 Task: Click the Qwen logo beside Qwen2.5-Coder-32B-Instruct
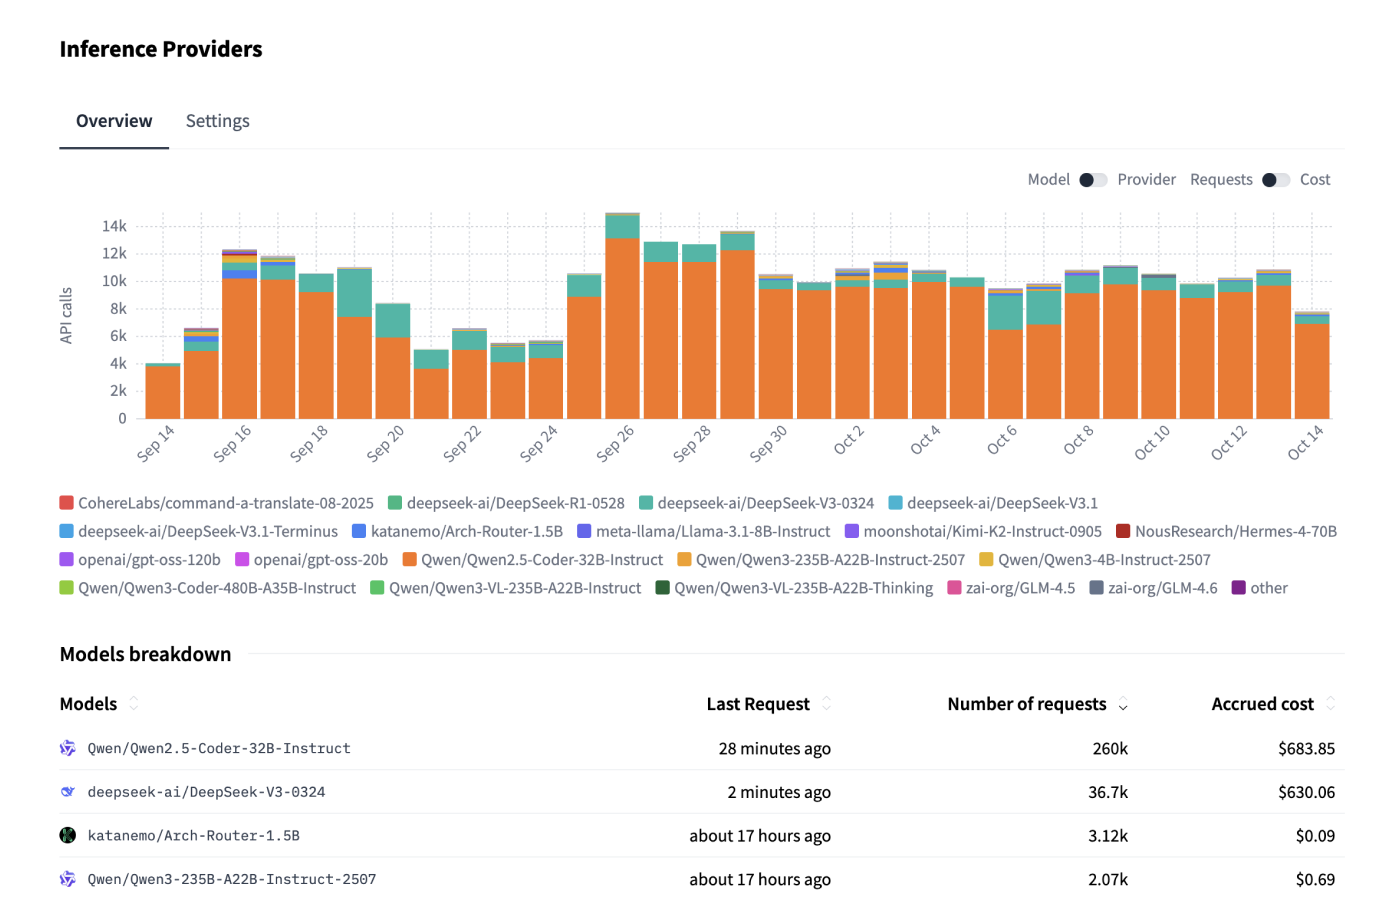[68, 748]
